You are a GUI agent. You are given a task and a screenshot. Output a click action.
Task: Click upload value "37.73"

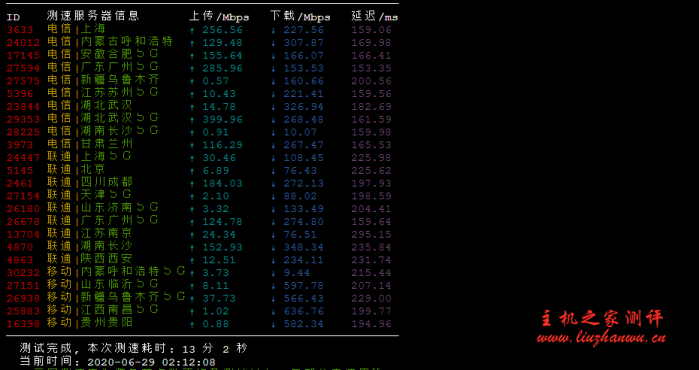click(219, 298)
